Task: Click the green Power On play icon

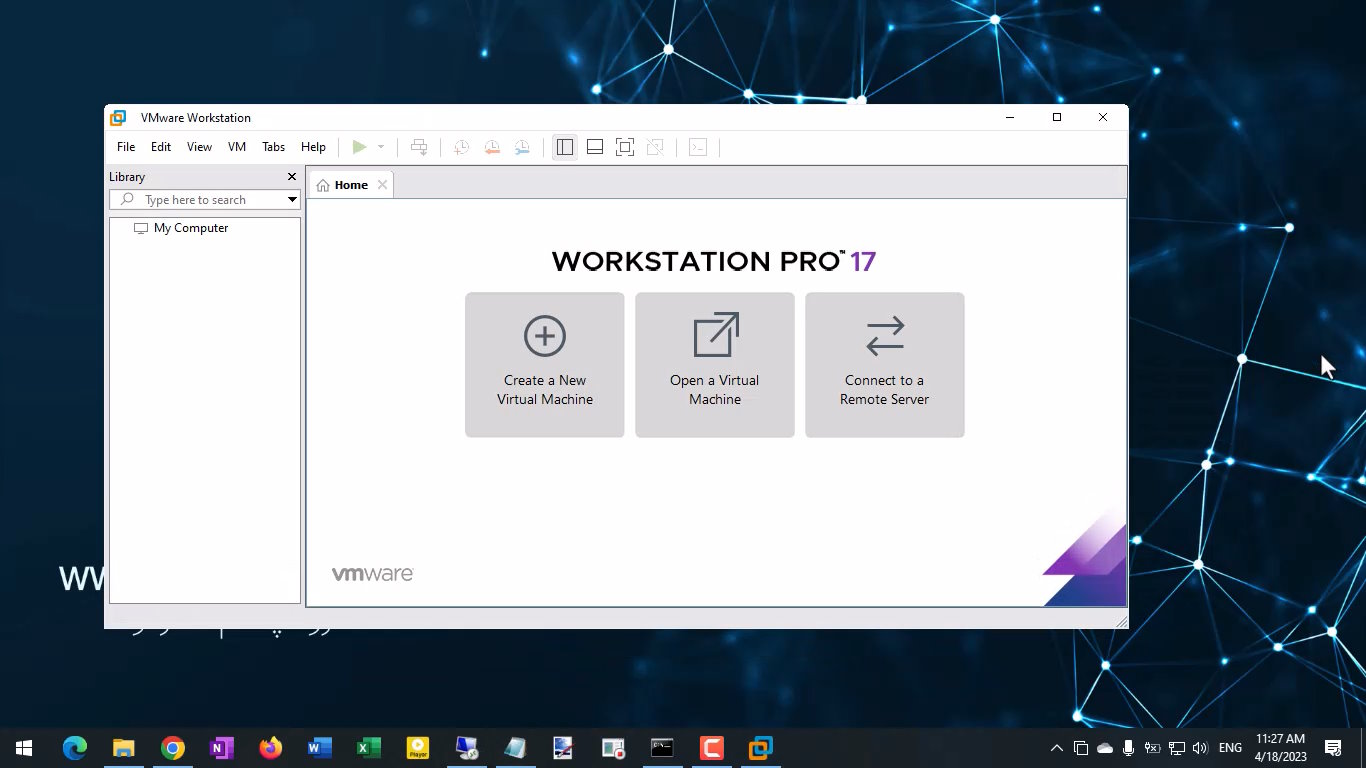Action: 359,147
